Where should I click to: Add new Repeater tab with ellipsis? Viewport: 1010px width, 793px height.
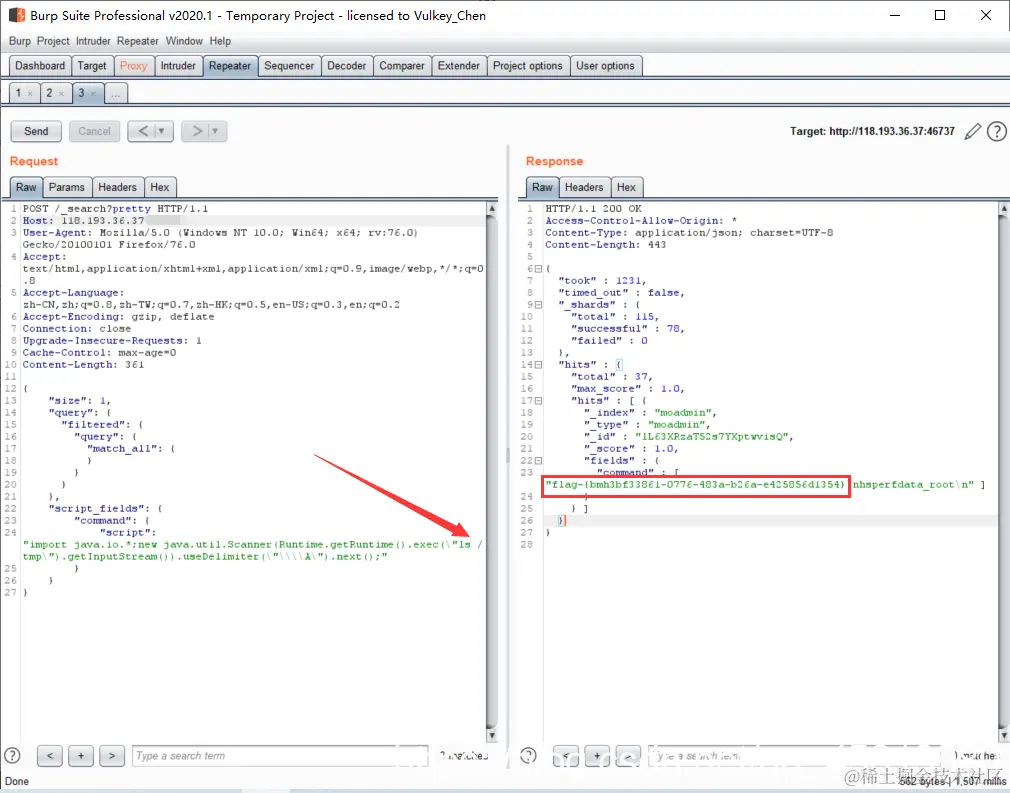tap(115, 93)
